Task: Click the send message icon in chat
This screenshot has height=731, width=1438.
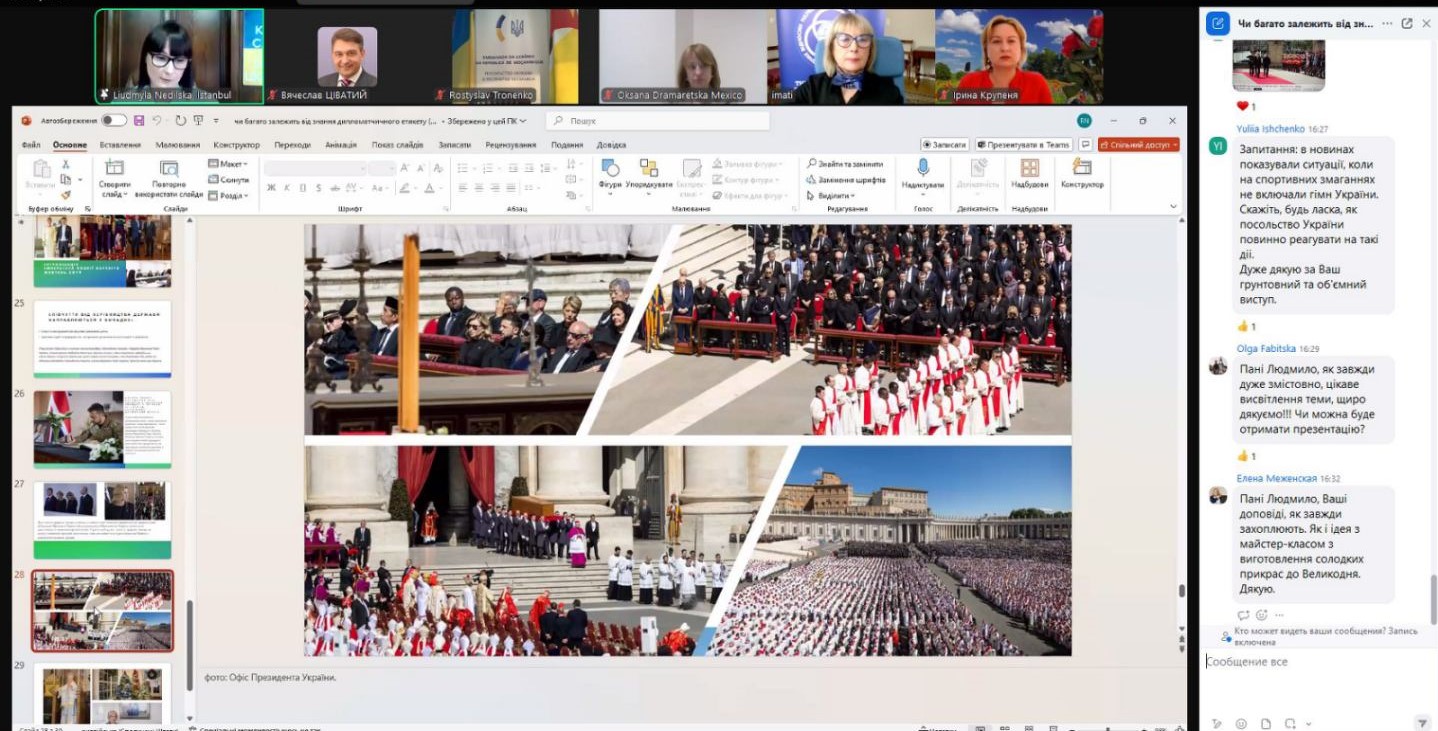Action: (1422, 723)
